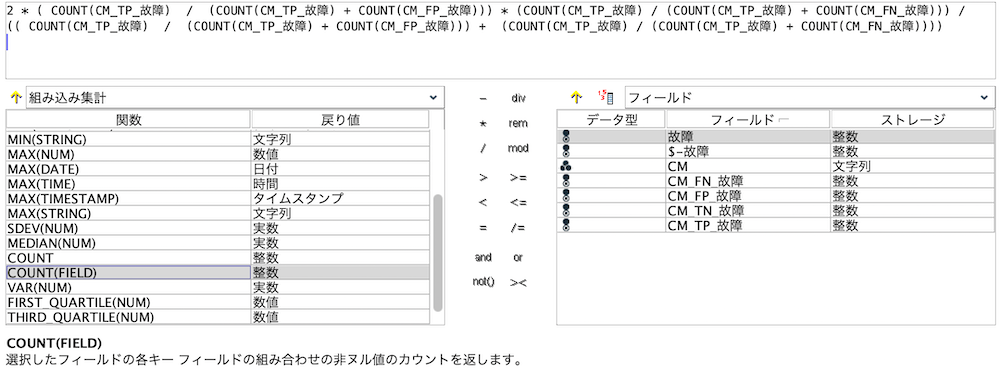Select data type icon for $-故障 row
Screen dimensions: 1000x383
pyautogui.click(x=566, y=151)
